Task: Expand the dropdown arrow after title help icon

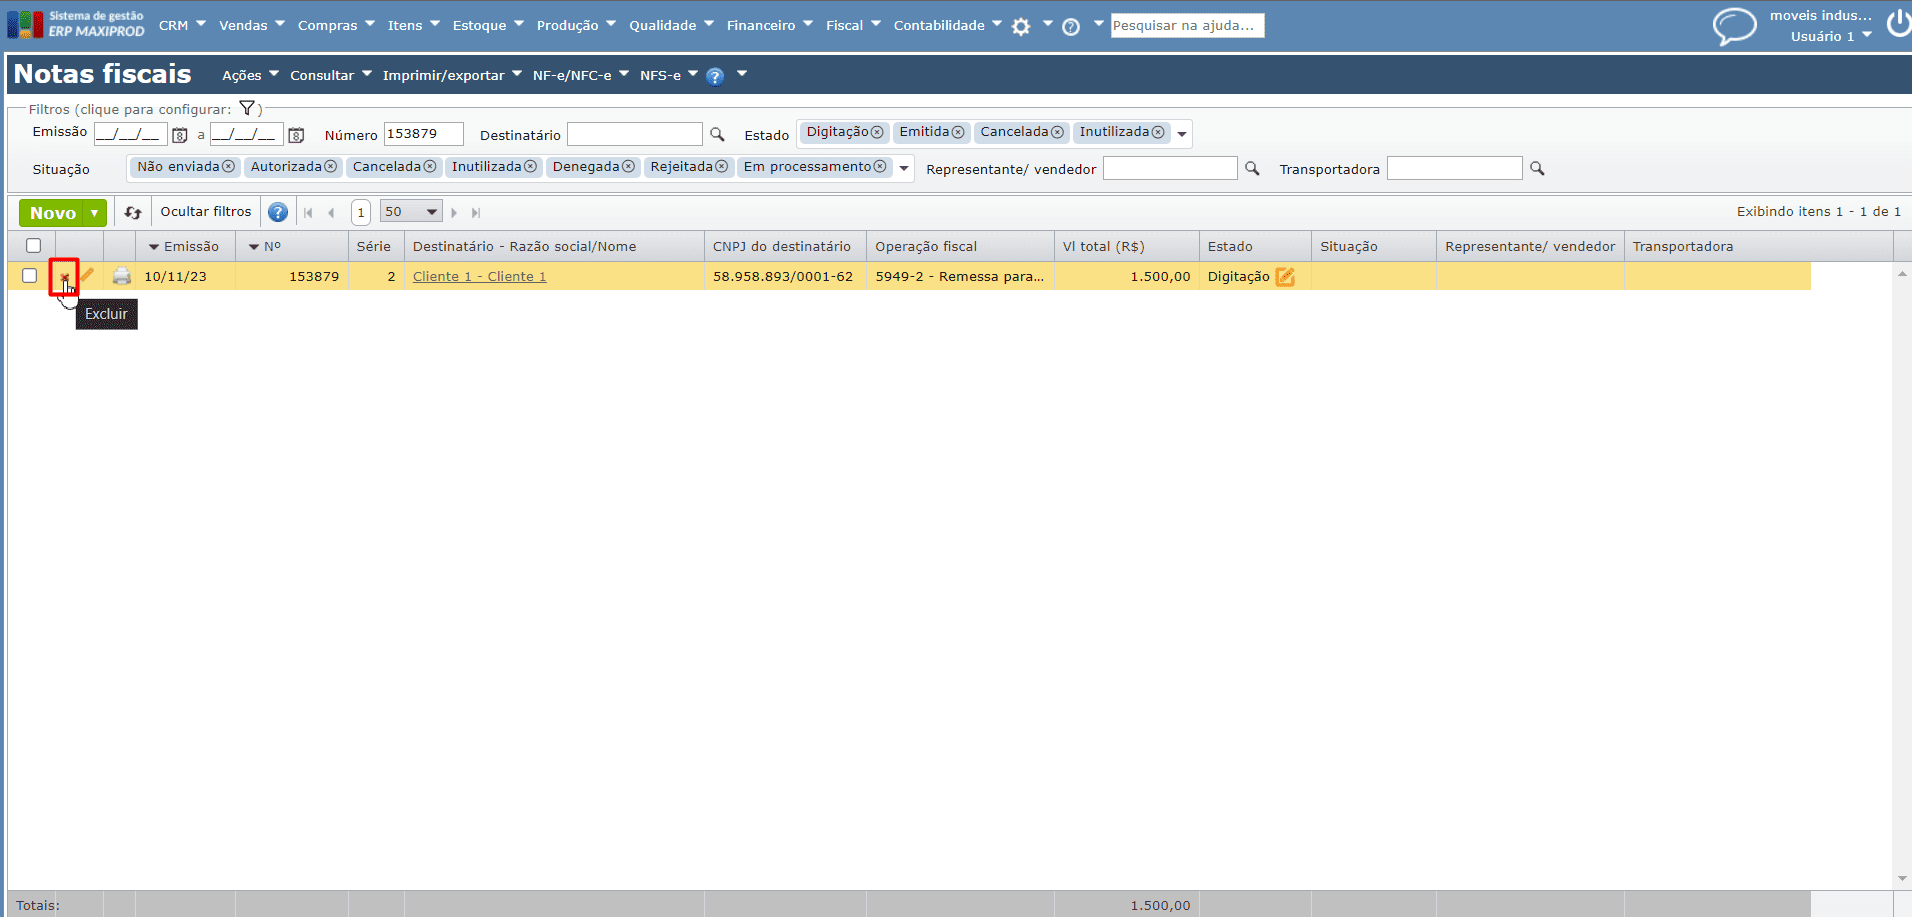Action: [x=742, y=73]
